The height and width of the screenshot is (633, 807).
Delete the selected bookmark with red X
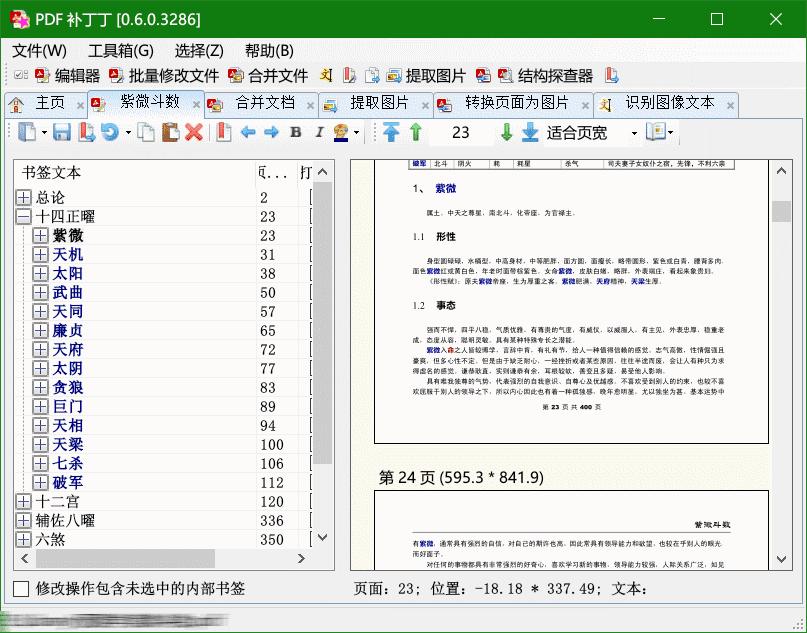coord(192,133)
